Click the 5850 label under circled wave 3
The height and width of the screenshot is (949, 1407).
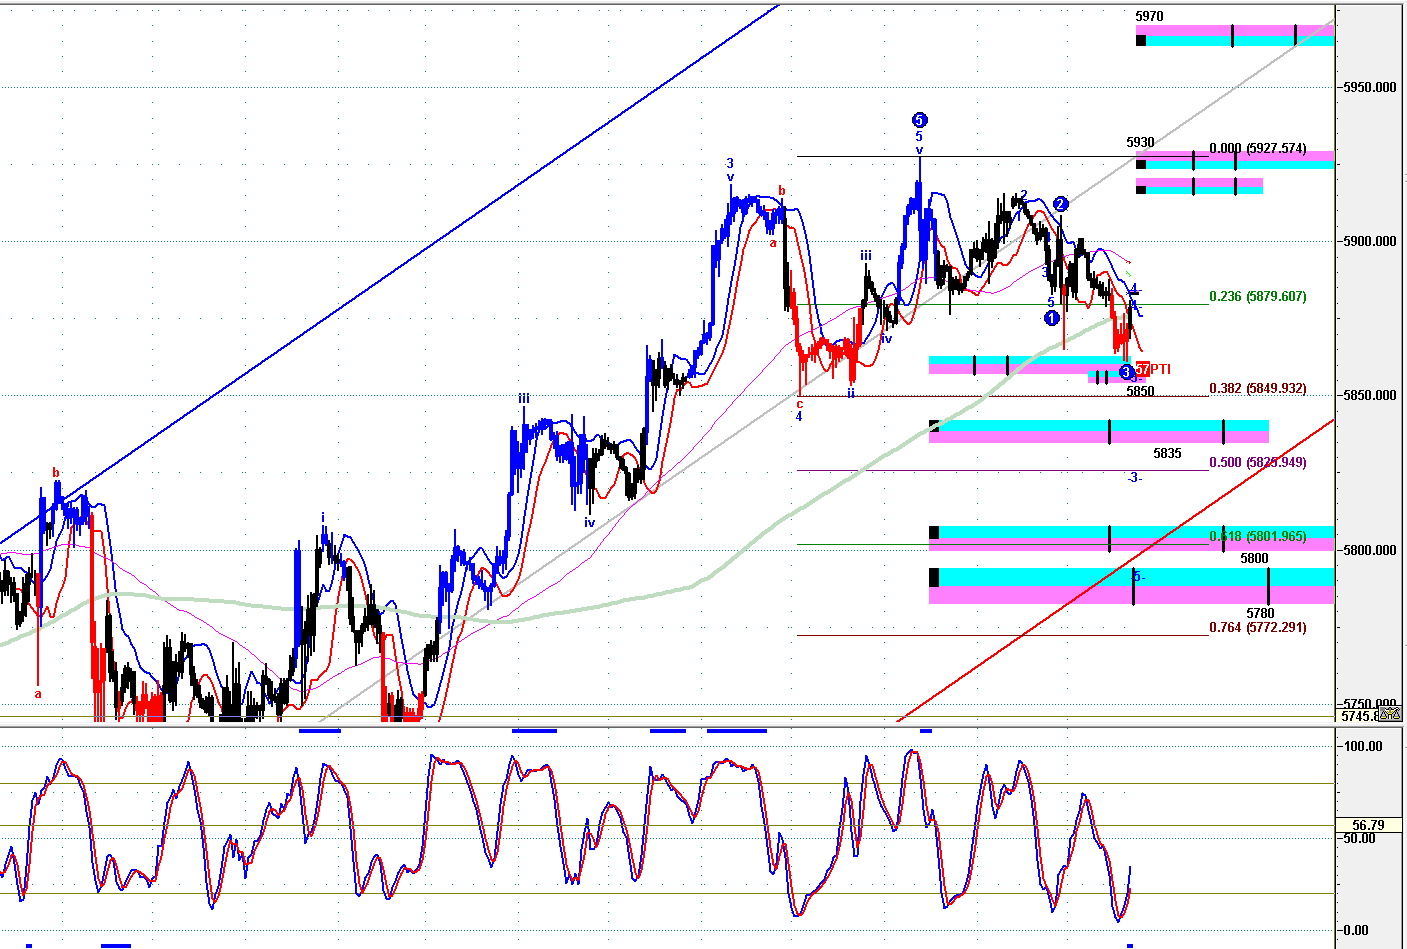(1140, 391)
